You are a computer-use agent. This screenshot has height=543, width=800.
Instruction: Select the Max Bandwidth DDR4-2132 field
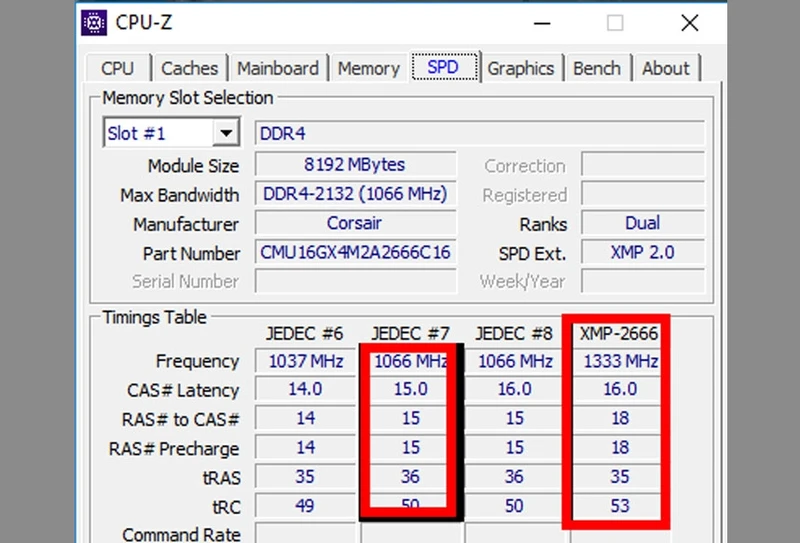point(356,193)
